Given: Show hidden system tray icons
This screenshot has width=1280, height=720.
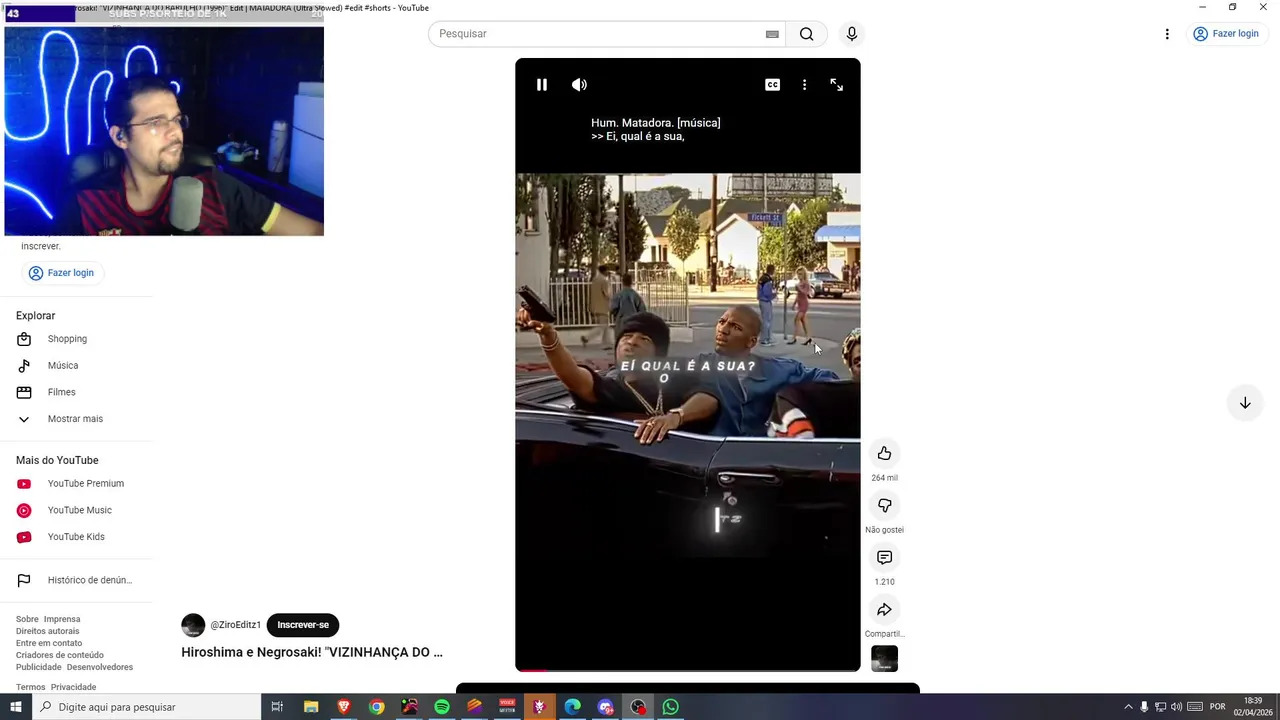Looking at the screenshot, I should (x=1129, y=707).
